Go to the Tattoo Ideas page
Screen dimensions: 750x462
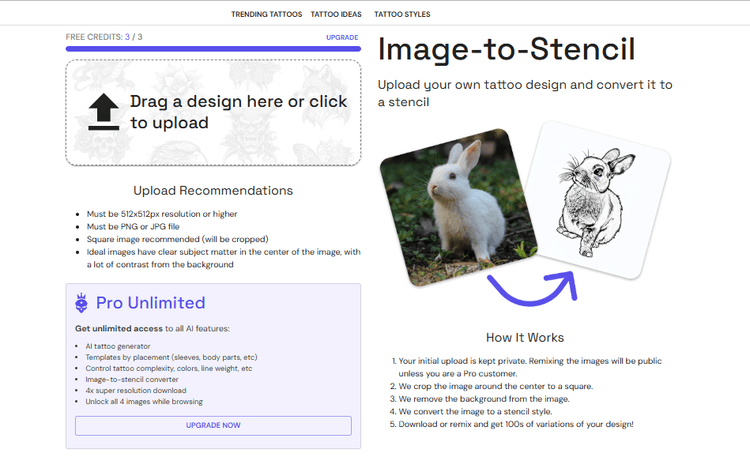tap(338, 15)
